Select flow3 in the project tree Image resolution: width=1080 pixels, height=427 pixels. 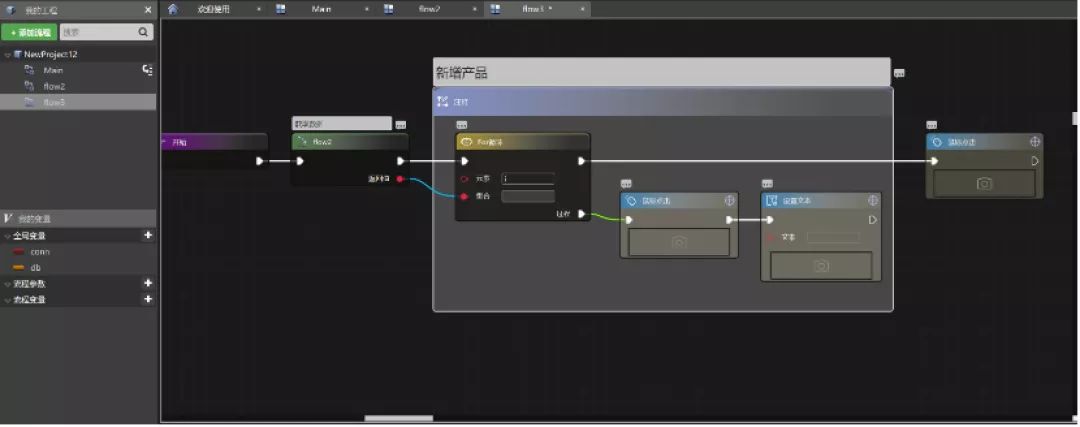pos(54,102)
